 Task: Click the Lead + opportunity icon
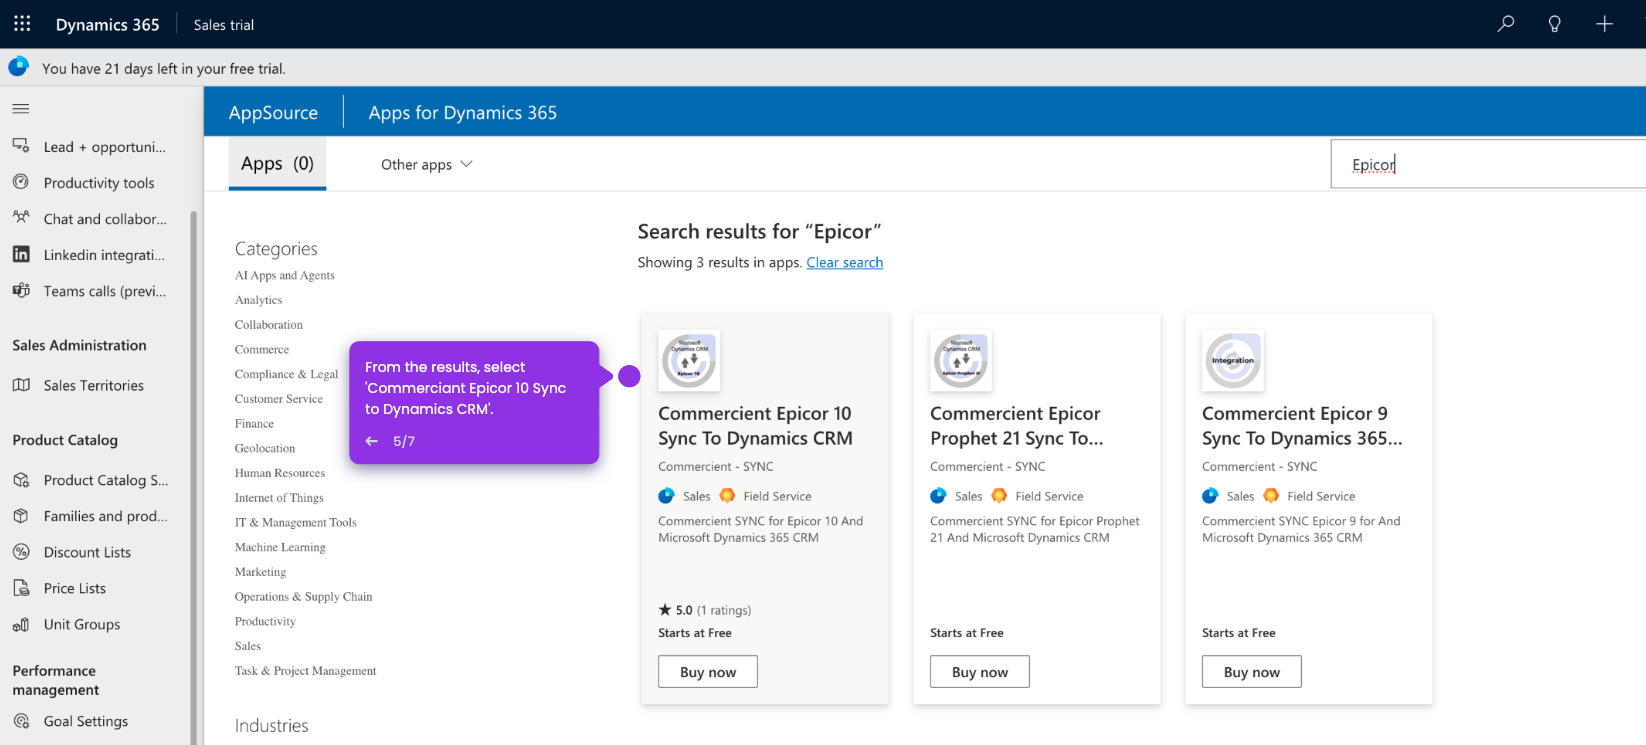tap(21, 146)
